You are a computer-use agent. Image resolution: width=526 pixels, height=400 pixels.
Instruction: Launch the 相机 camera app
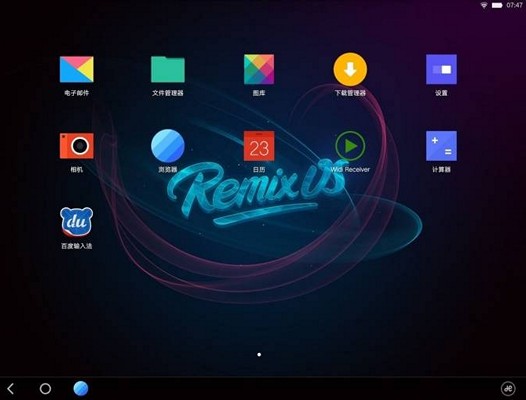pos(76,146)
